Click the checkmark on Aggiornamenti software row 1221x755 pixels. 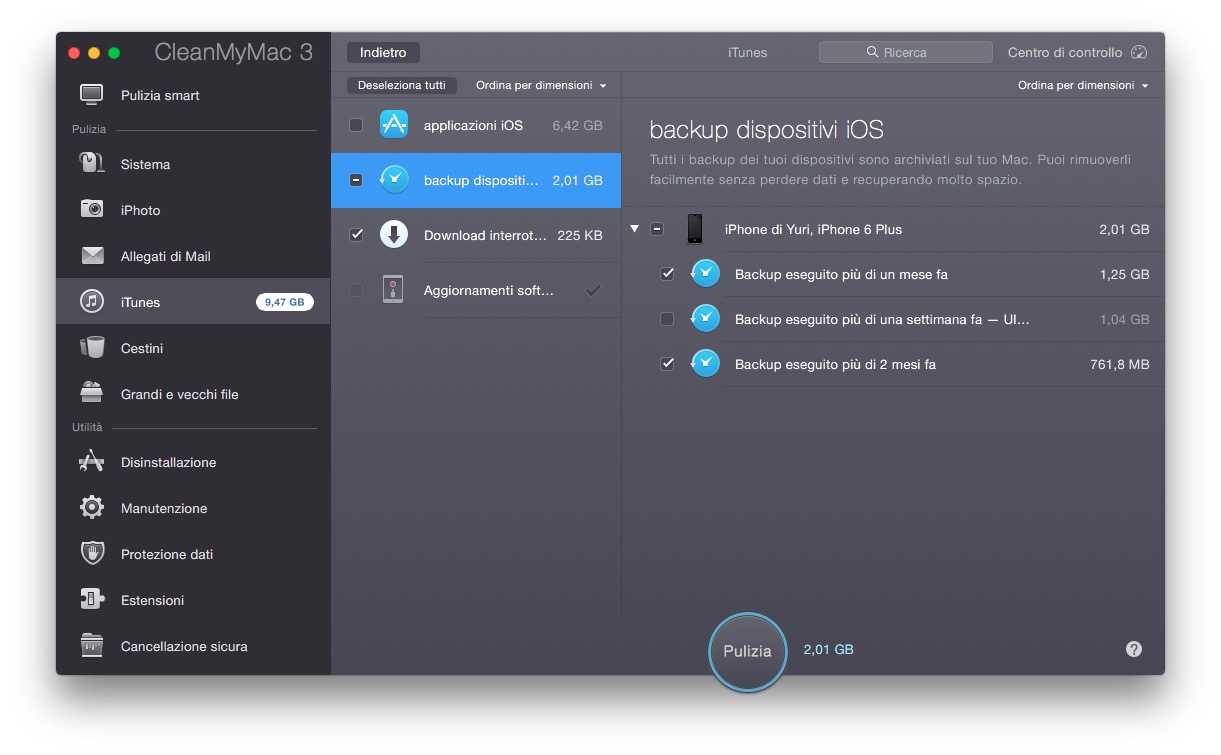pyautogui.click(x=593, y=290)
